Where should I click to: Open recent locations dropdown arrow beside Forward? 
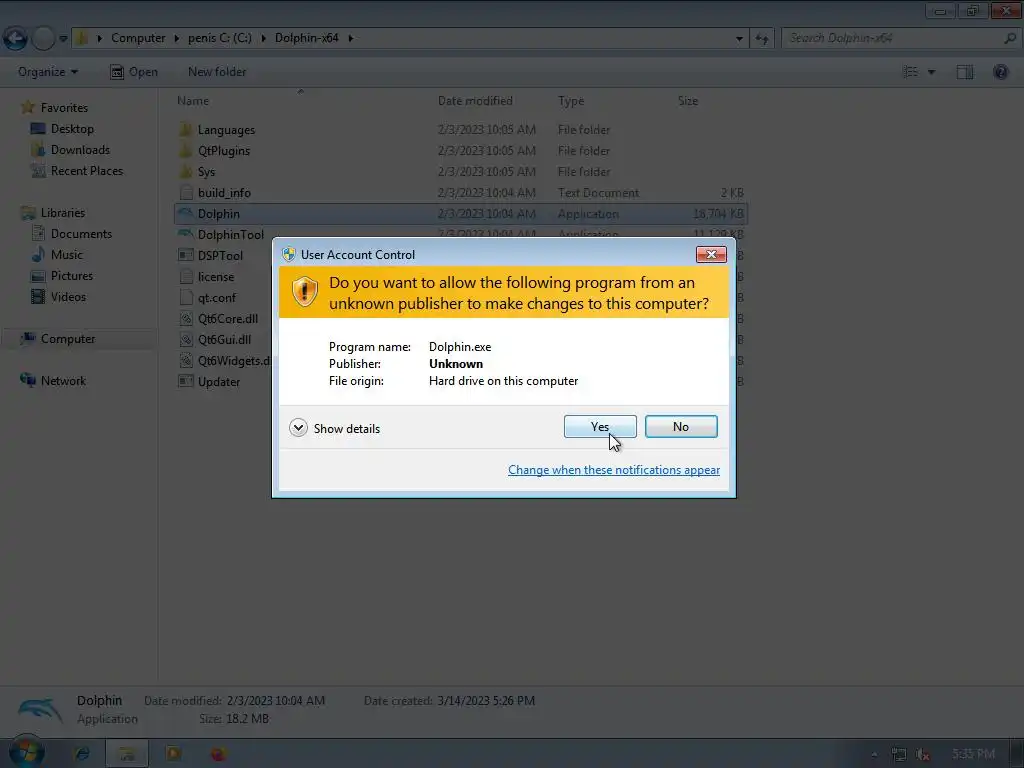63,39
